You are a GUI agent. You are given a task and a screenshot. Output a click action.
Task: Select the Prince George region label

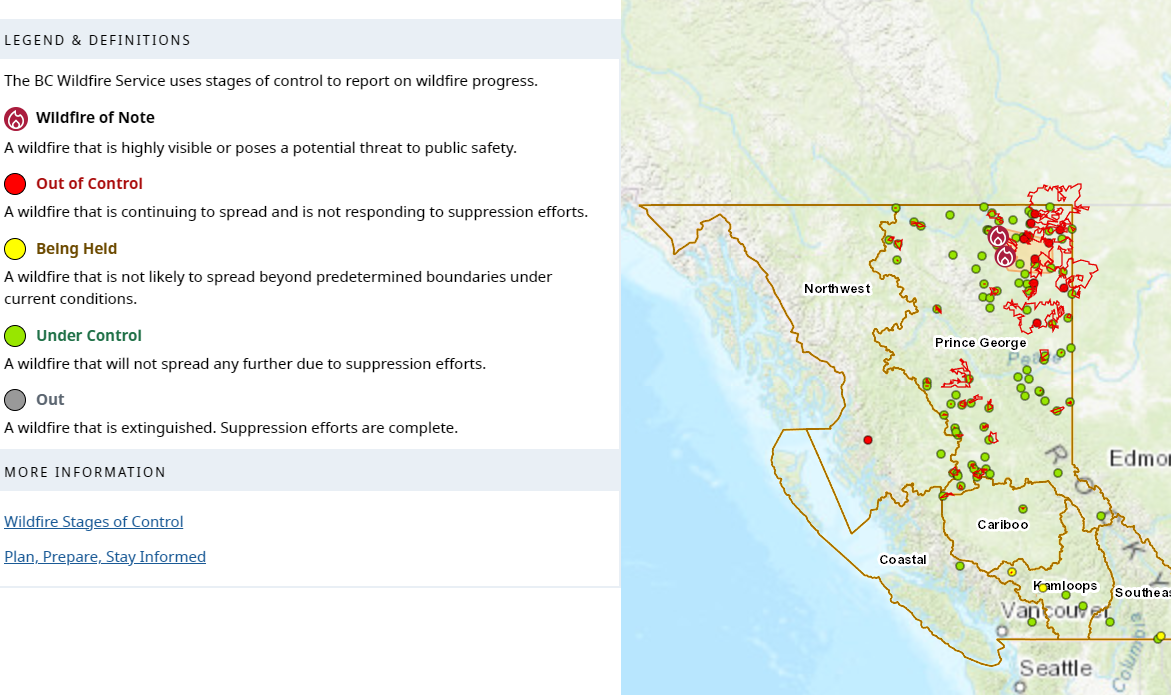(980, 343)
